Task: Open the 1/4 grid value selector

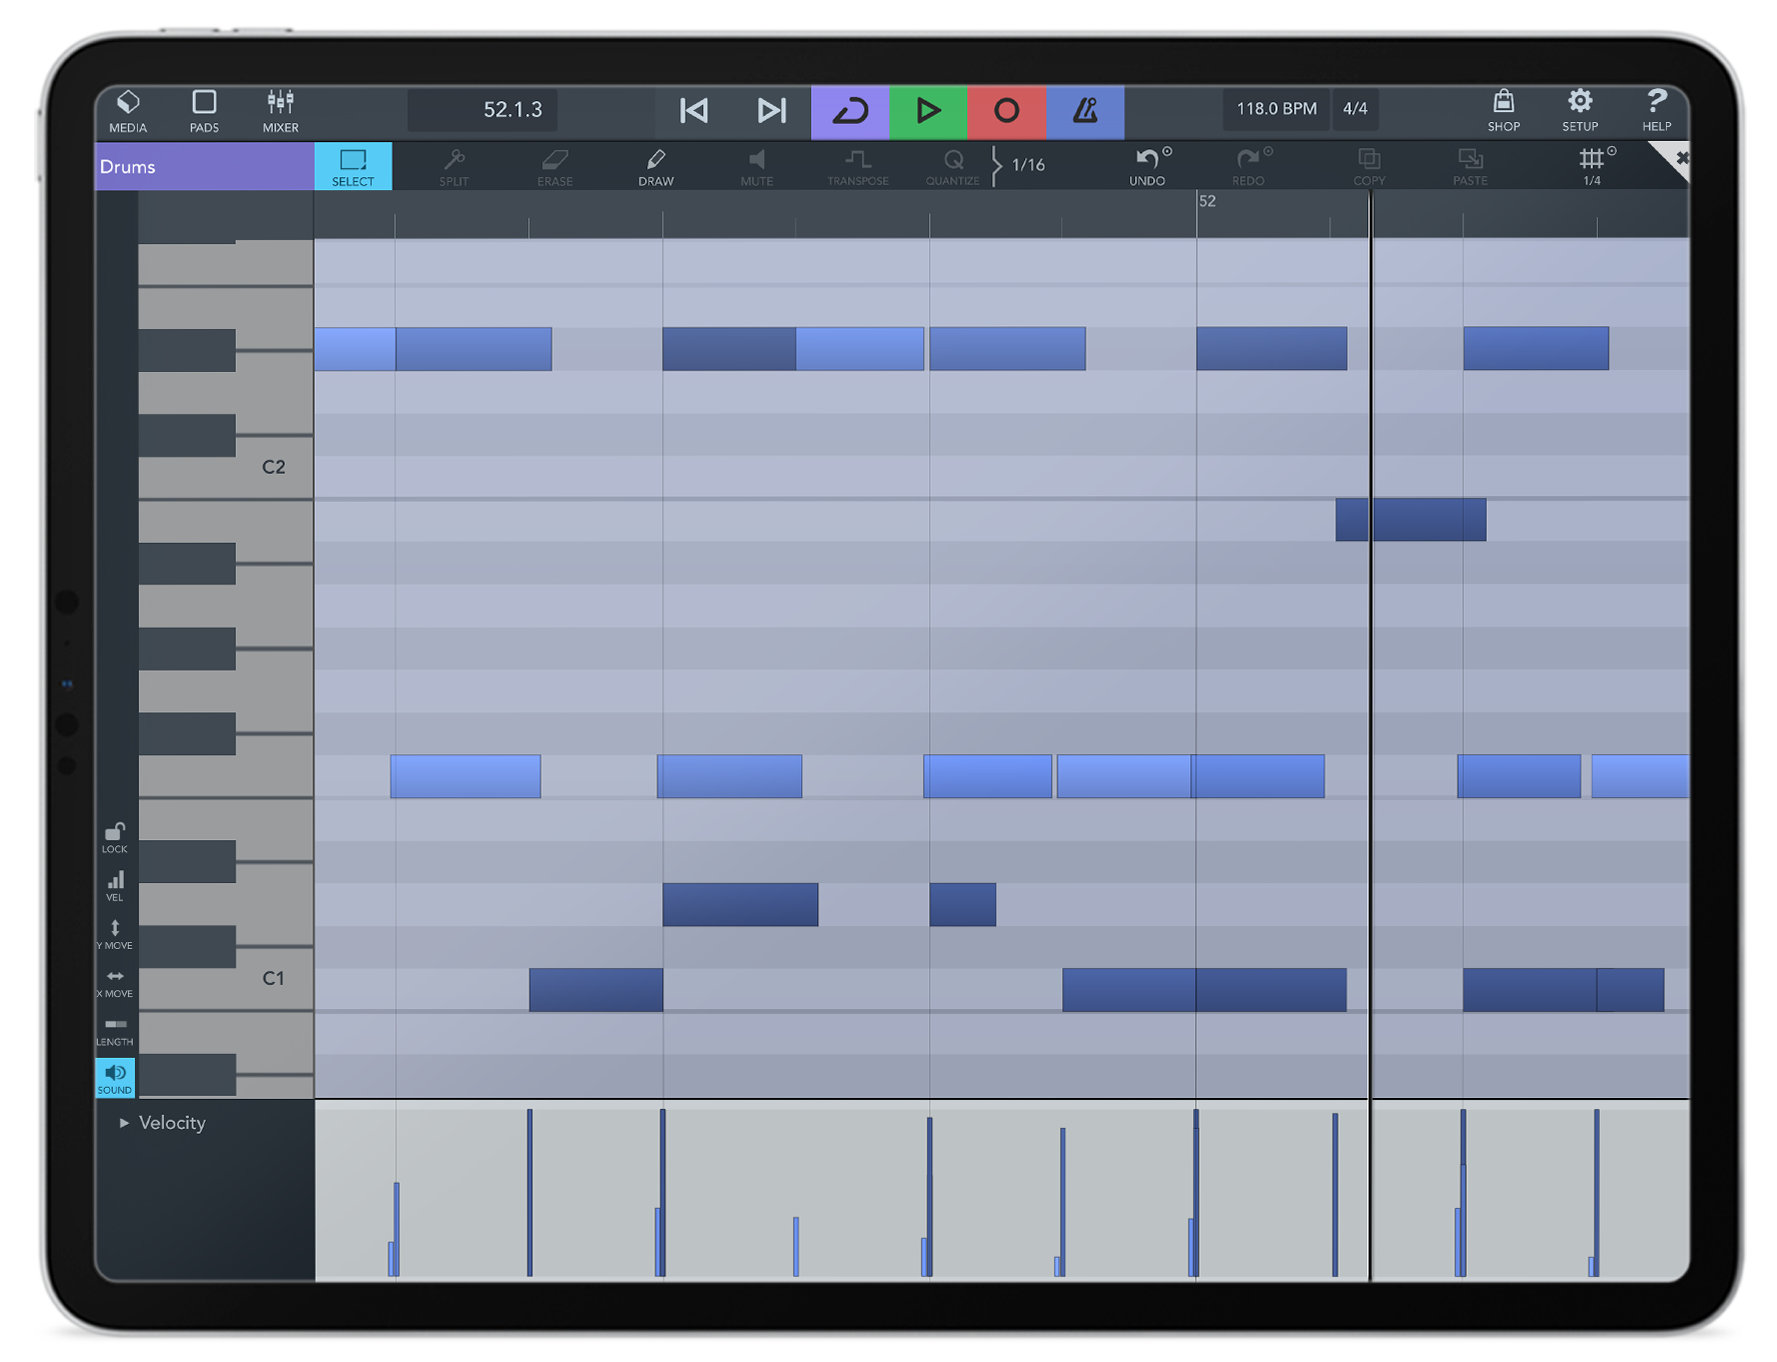Action: [x=1592, y=166]
